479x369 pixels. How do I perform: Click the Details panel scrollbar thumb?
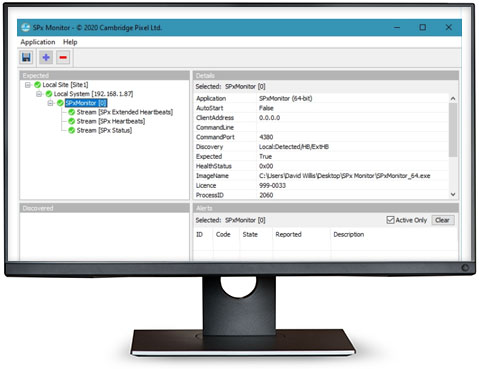(x=453, y=130)
